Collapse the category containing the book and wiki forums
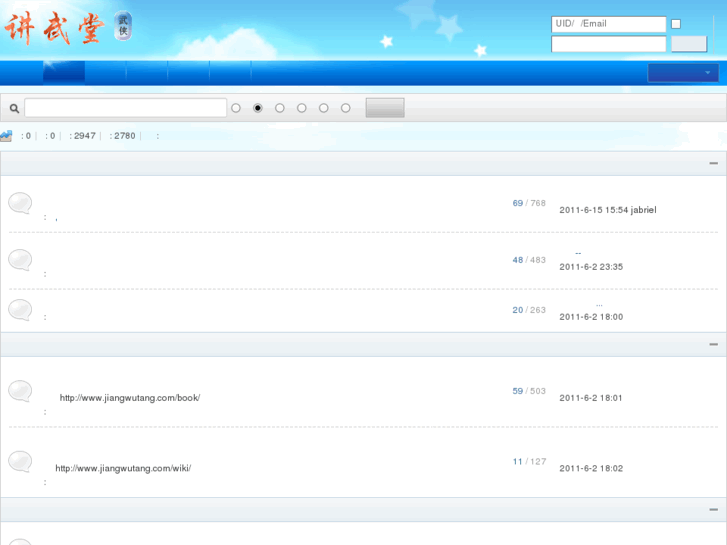Screen dimensions: 727x545 [713, 344]
